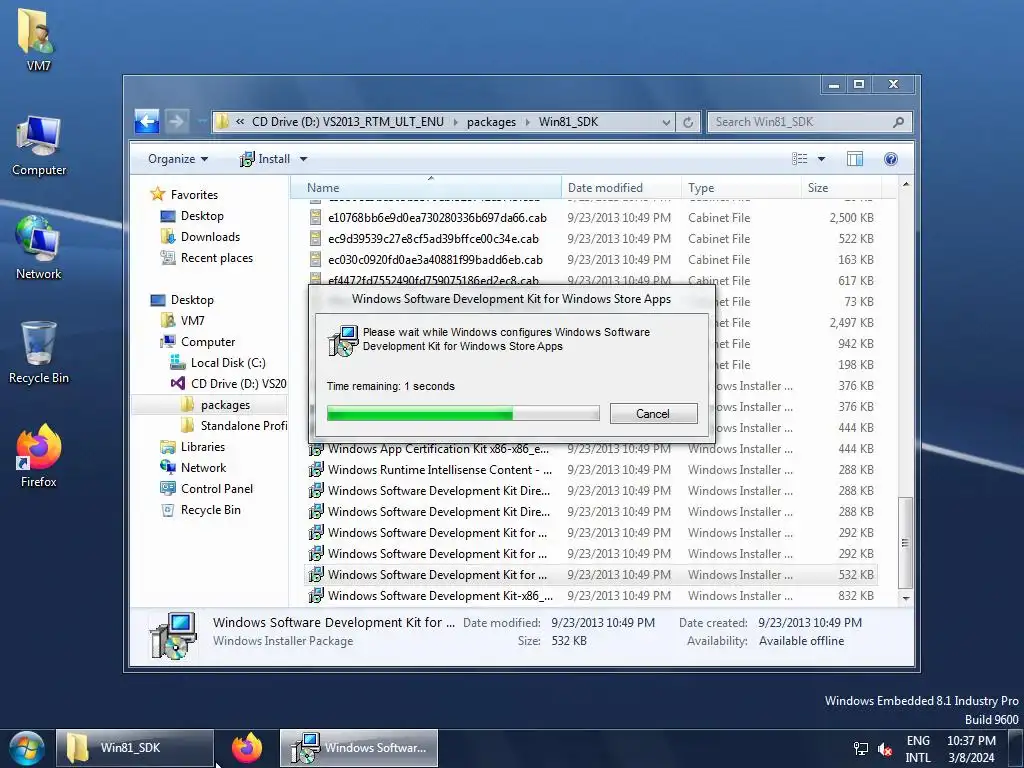Screen dimensions: 1024x768
Task: Select Local Disk (C:) in tree
Action: (228, 362)
